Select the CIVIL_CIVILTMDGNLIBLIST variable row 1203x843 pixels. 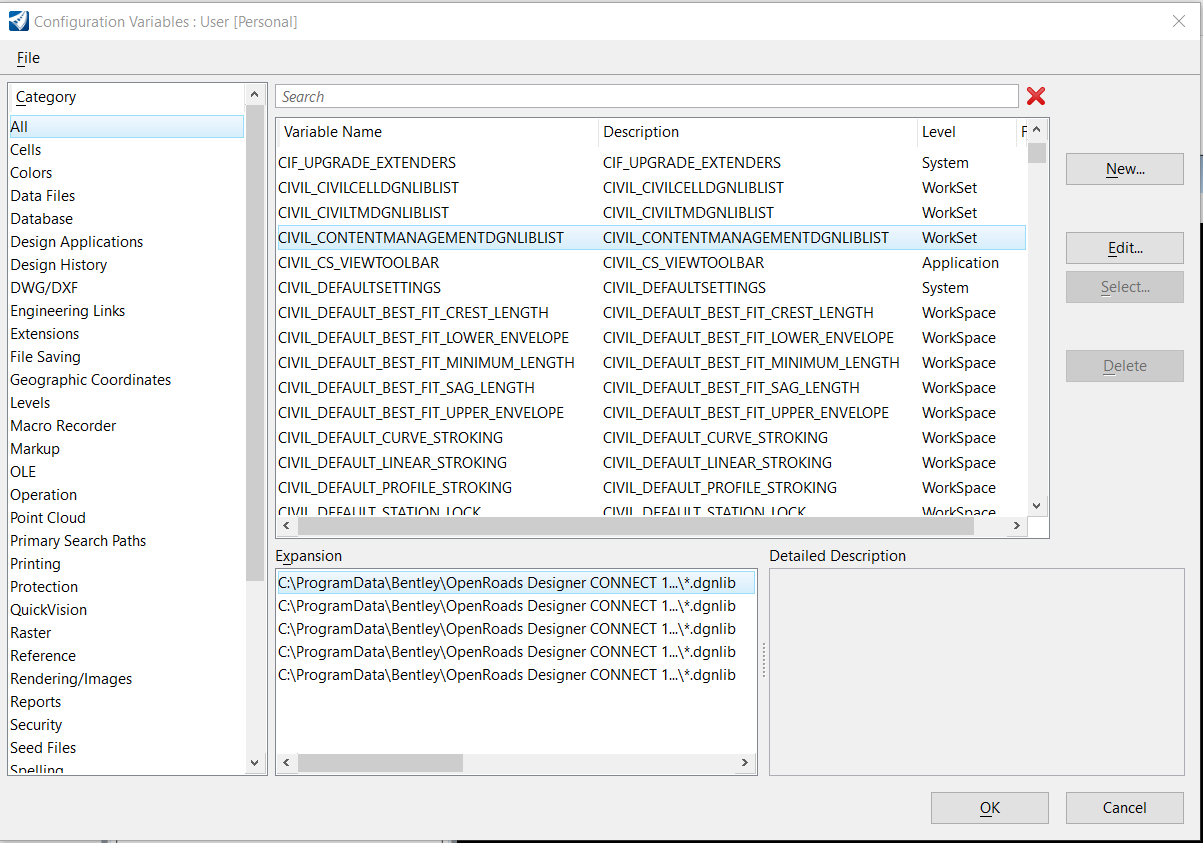click(x=651, y=213)
